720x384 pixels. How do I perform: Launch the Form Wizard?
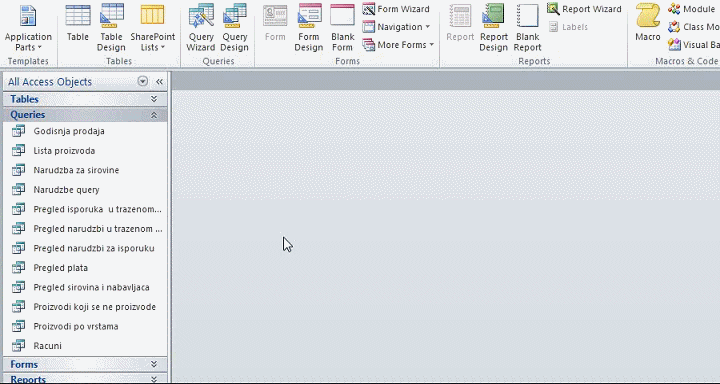tap(396, 9)
